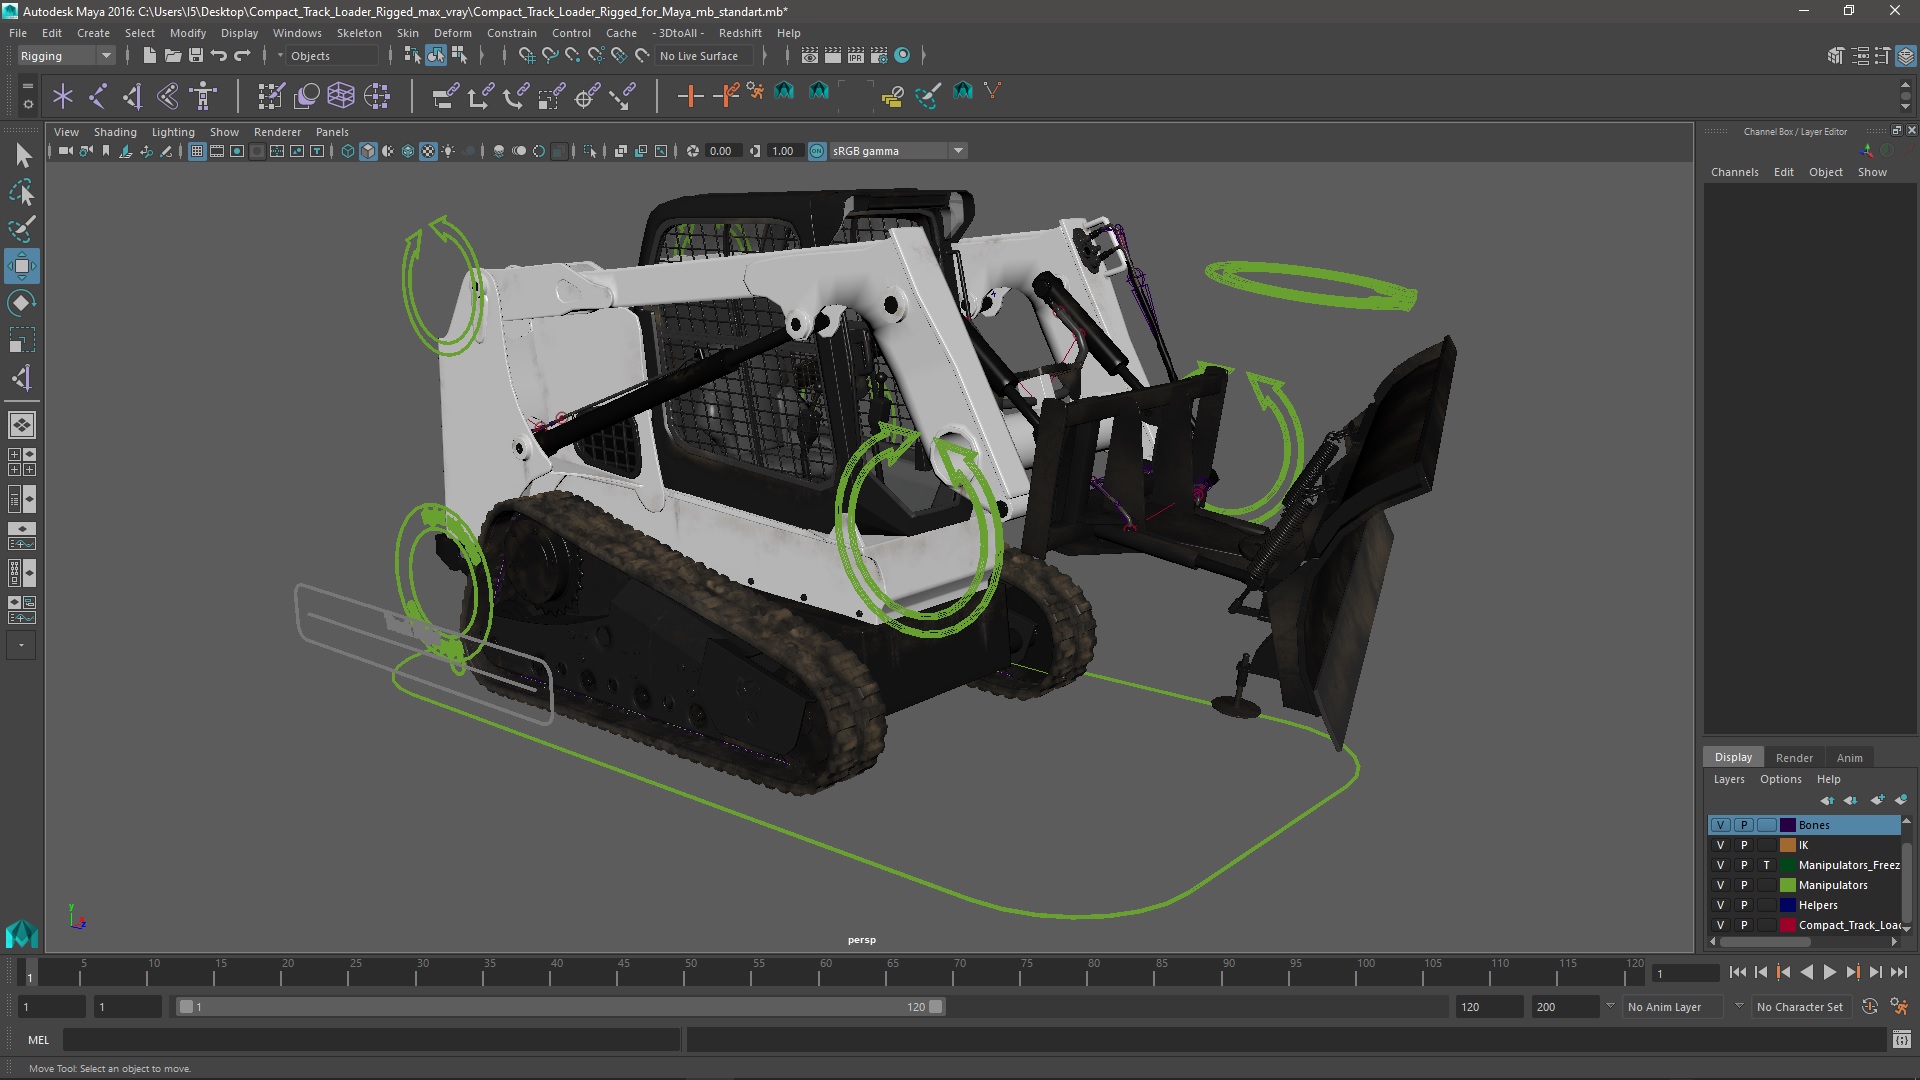The width and height of the screenshot is (1920, 1080).
Task: Select the arrow Select tool
Action: point(22,155)
